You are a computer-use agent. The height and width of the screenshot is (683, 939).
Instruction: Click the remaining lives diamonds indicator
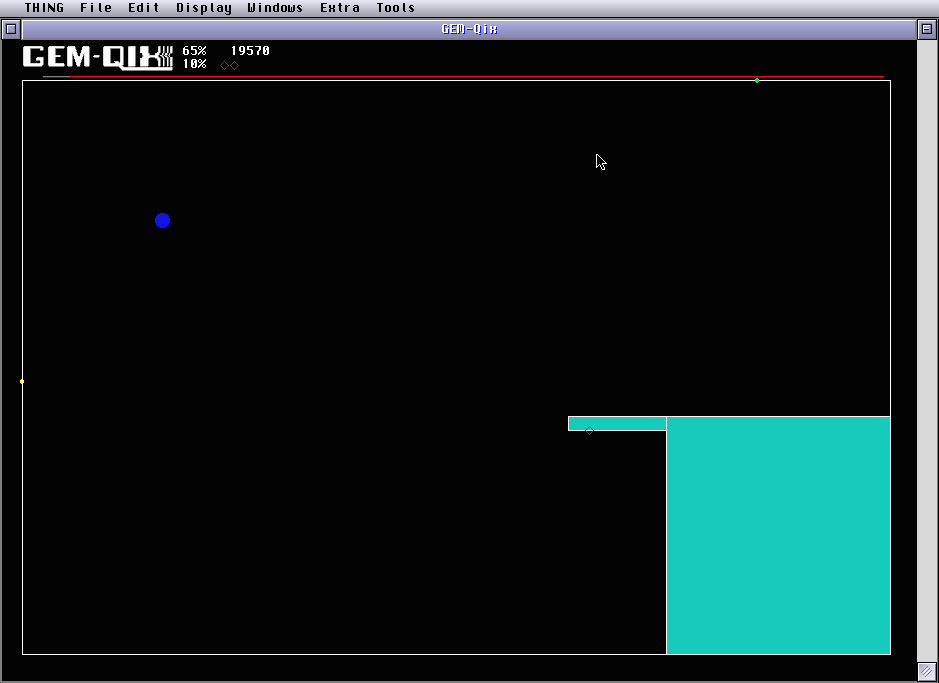[229, 65]
